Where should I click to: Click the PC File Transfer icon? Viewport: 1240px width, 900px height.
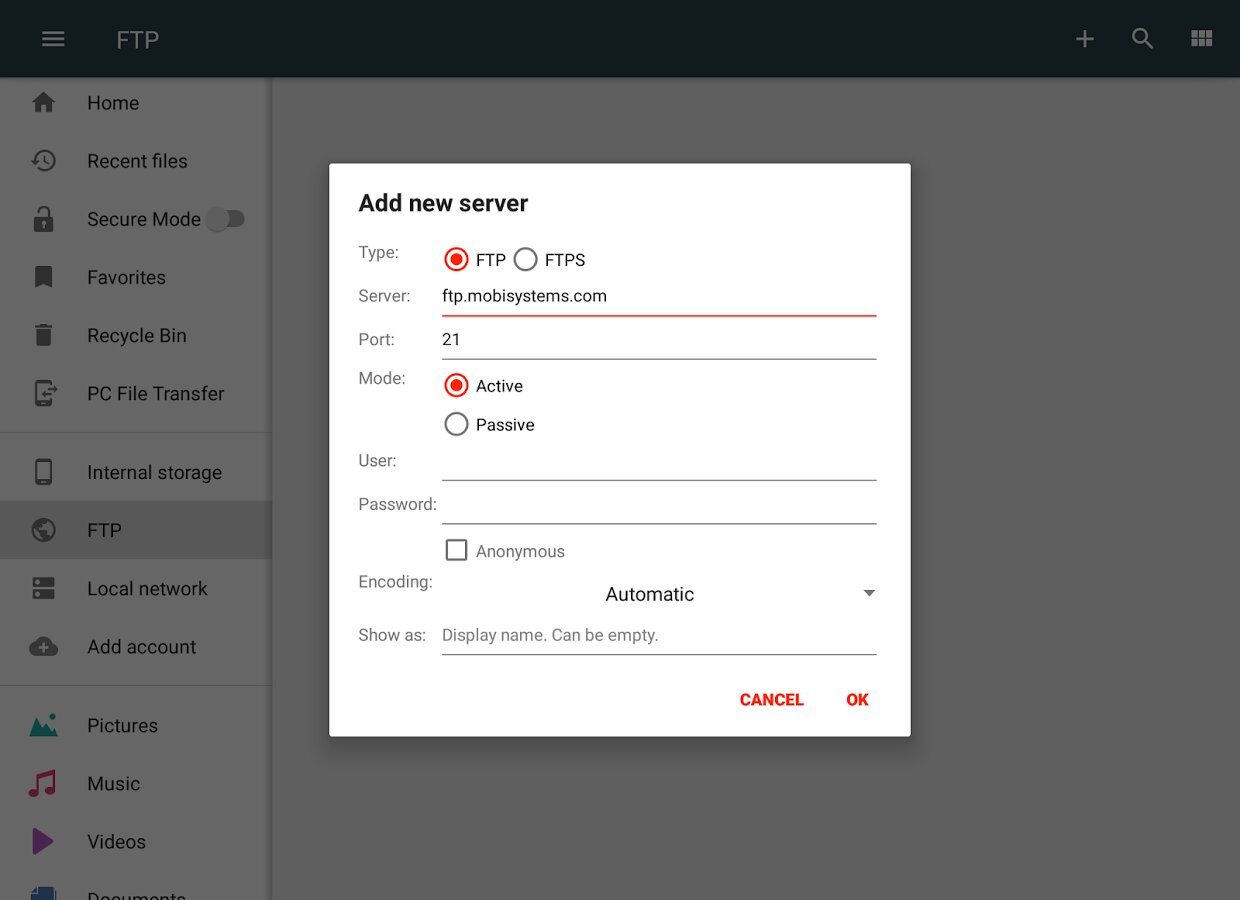[44, 393]
